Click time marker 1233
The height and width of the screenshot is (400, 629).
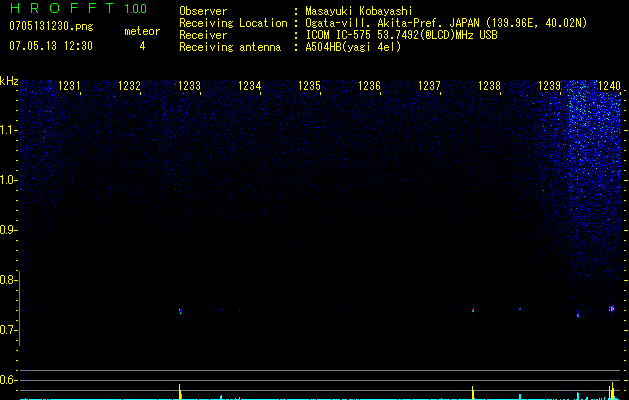tap(189, 86)
